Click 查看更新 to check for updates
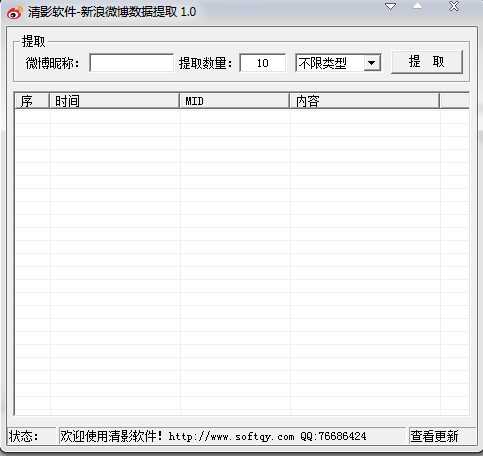Screen dimensions: 483x456 434,436
